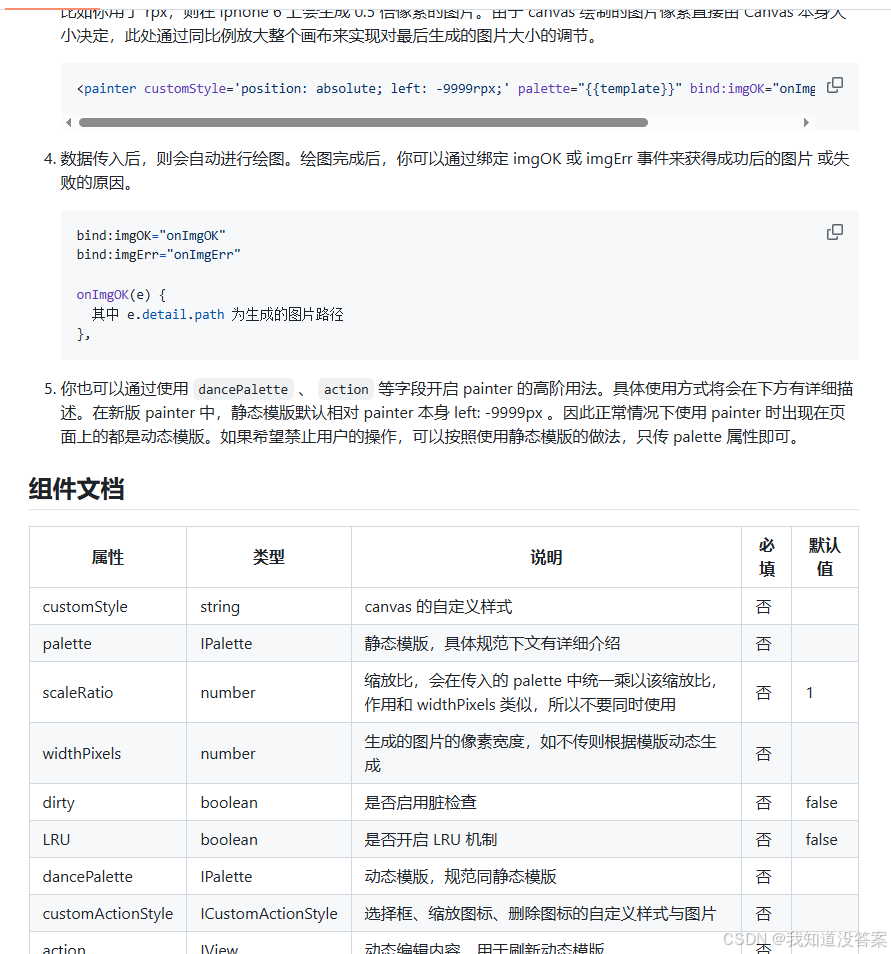
Task: Click the IPalette type in palette row
Action: click(x=269, y=644)
